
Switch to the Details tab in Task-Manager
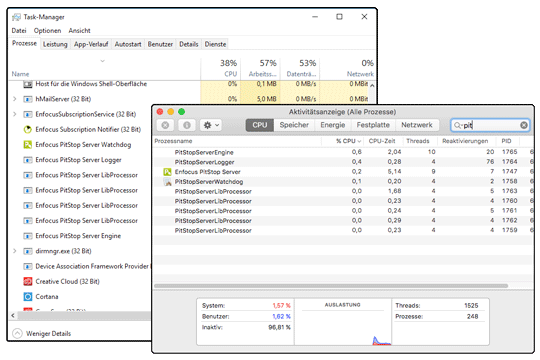coord(189,44)
